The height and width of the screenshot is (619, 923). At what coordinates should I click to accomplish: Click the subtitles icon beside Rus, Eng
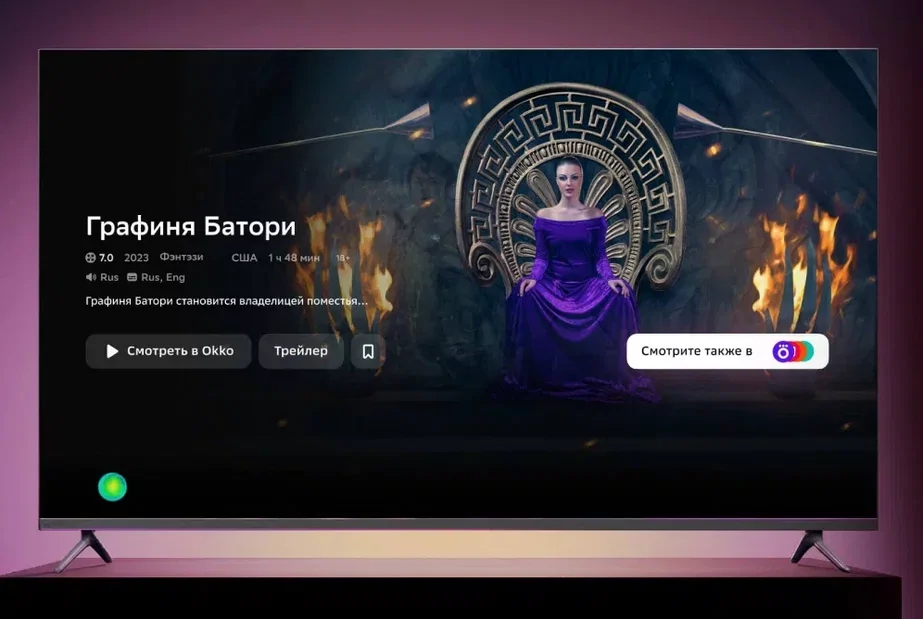(x=132, y=277)
